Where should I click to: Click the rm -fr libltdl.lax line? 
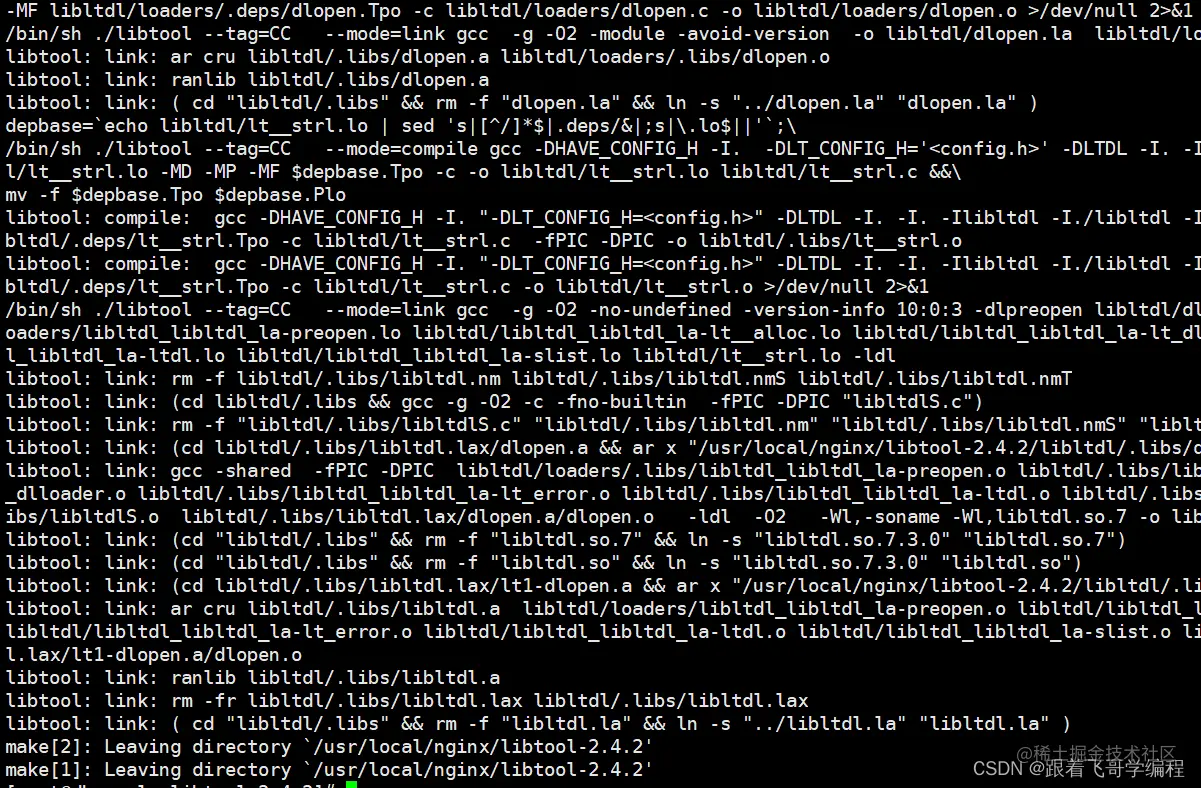point(407,701)
